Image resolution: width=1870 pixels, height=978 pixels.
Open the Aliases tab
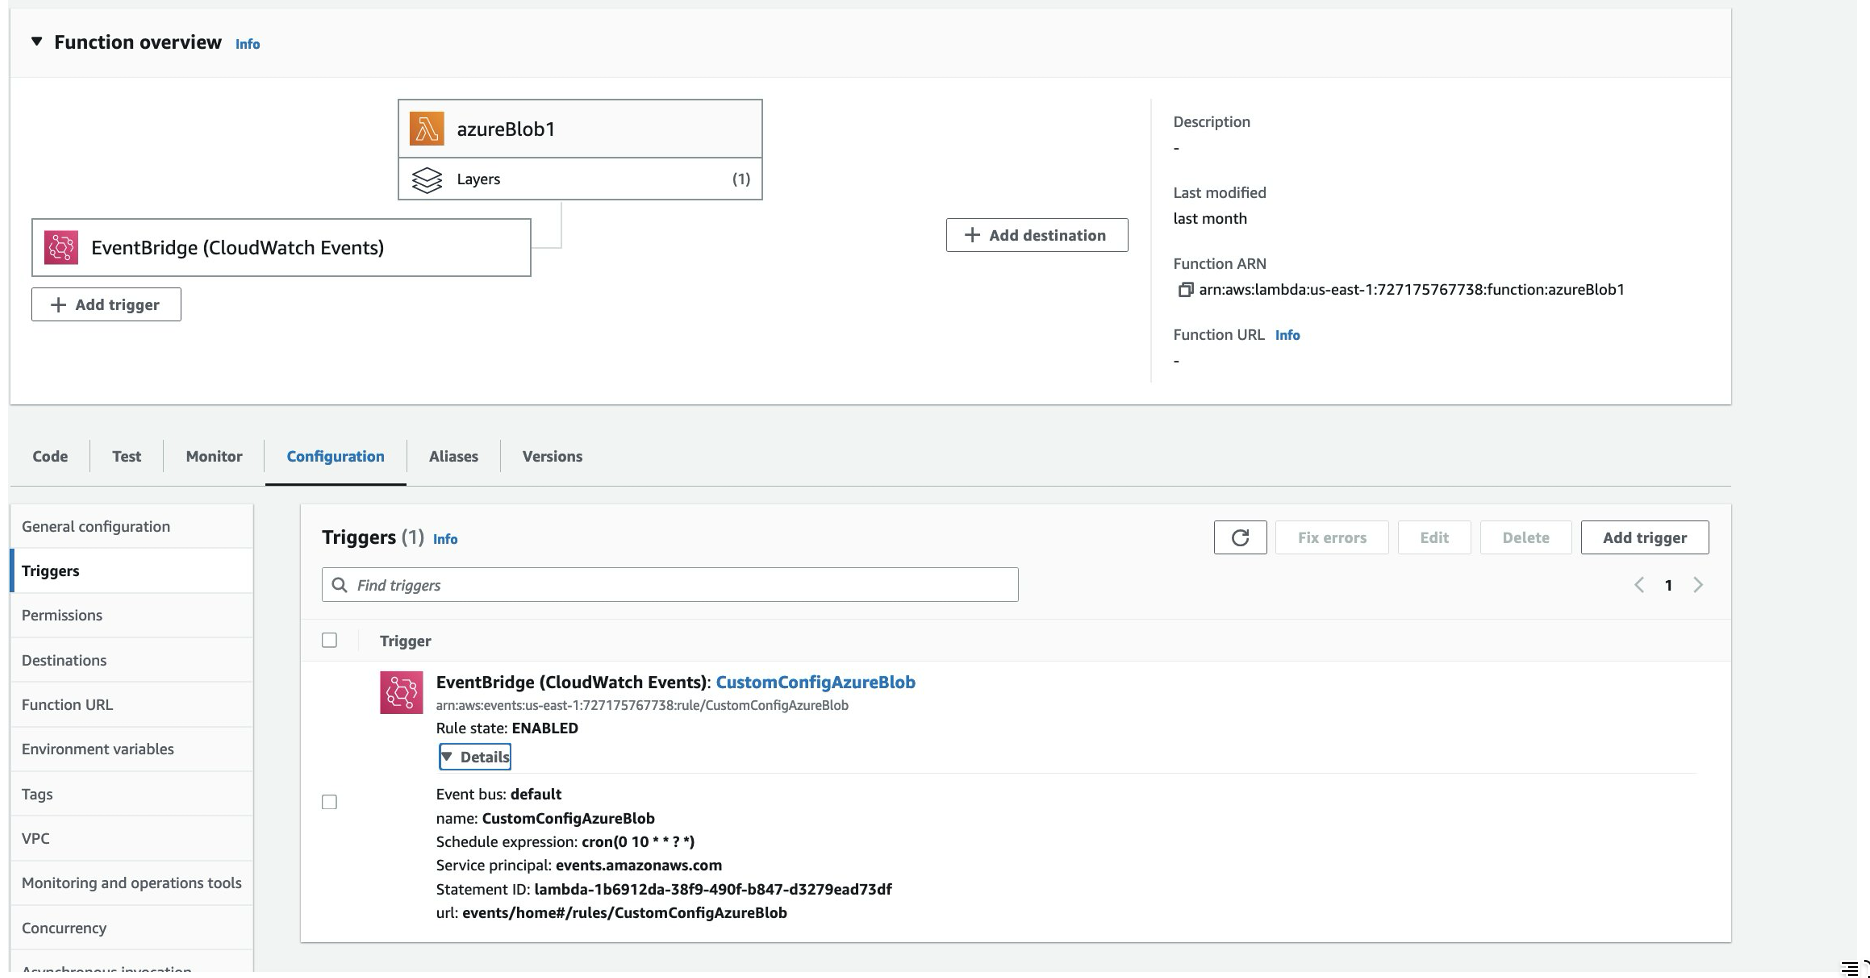point(453,456)
